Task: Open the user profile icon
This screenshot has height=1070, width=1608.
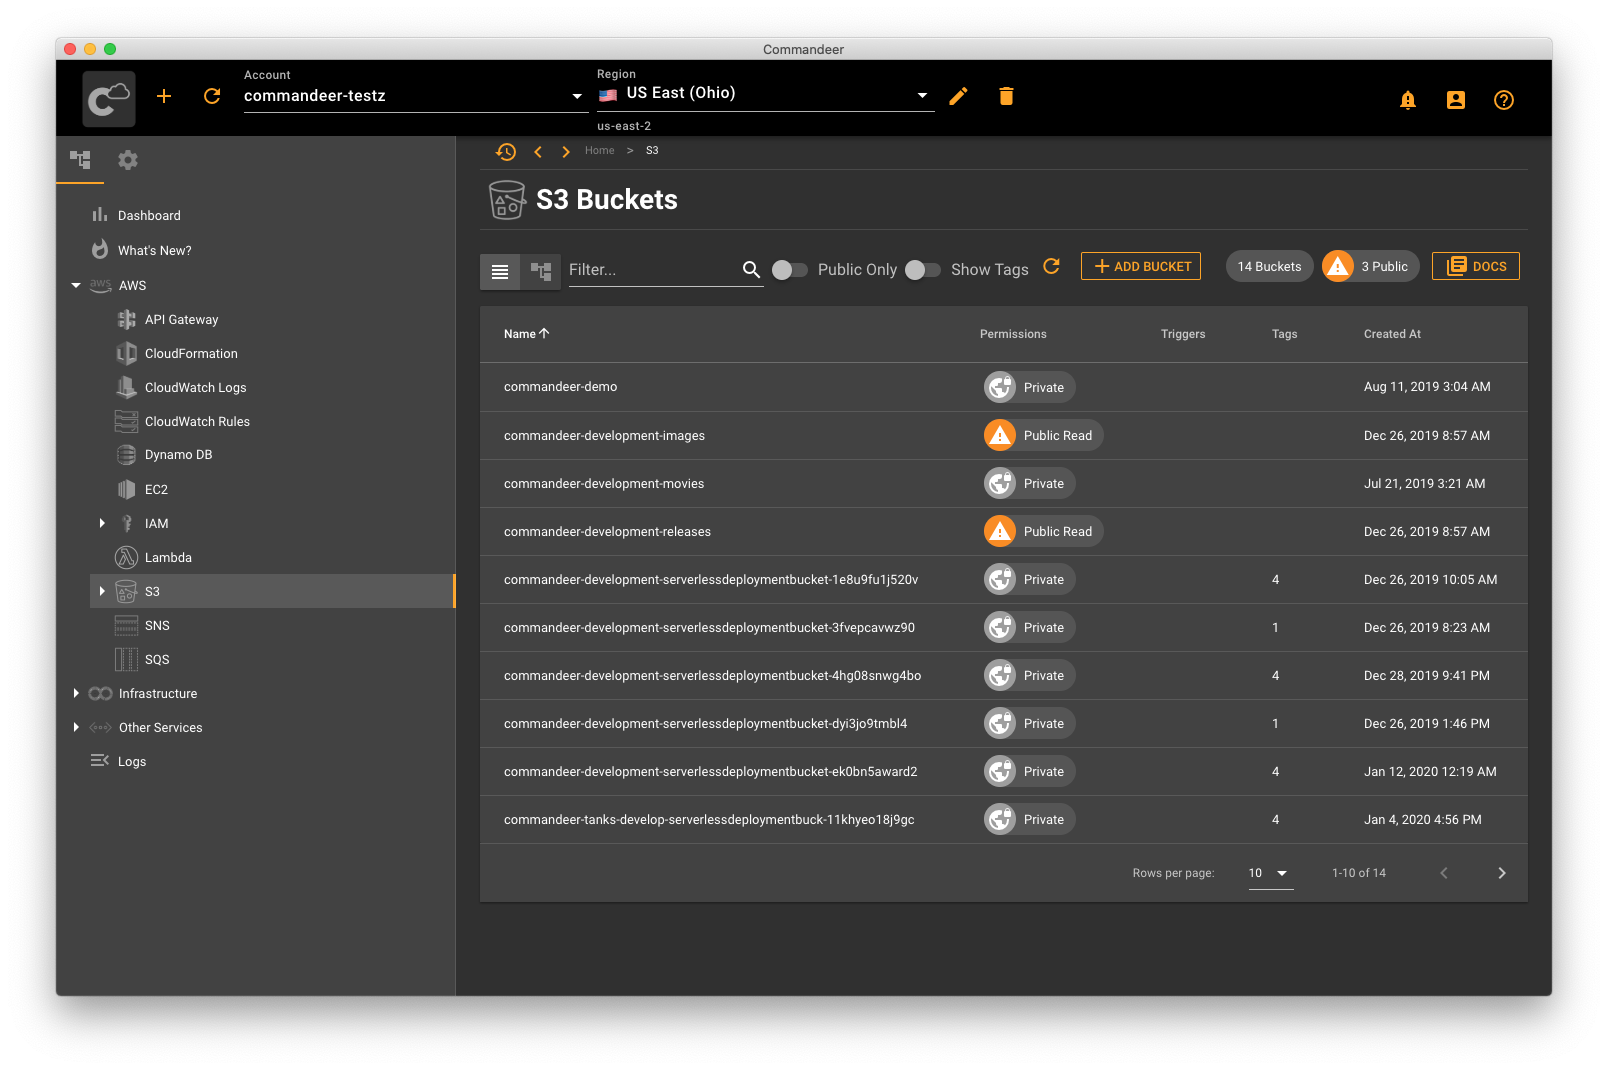Action: tap(1456, 100)
